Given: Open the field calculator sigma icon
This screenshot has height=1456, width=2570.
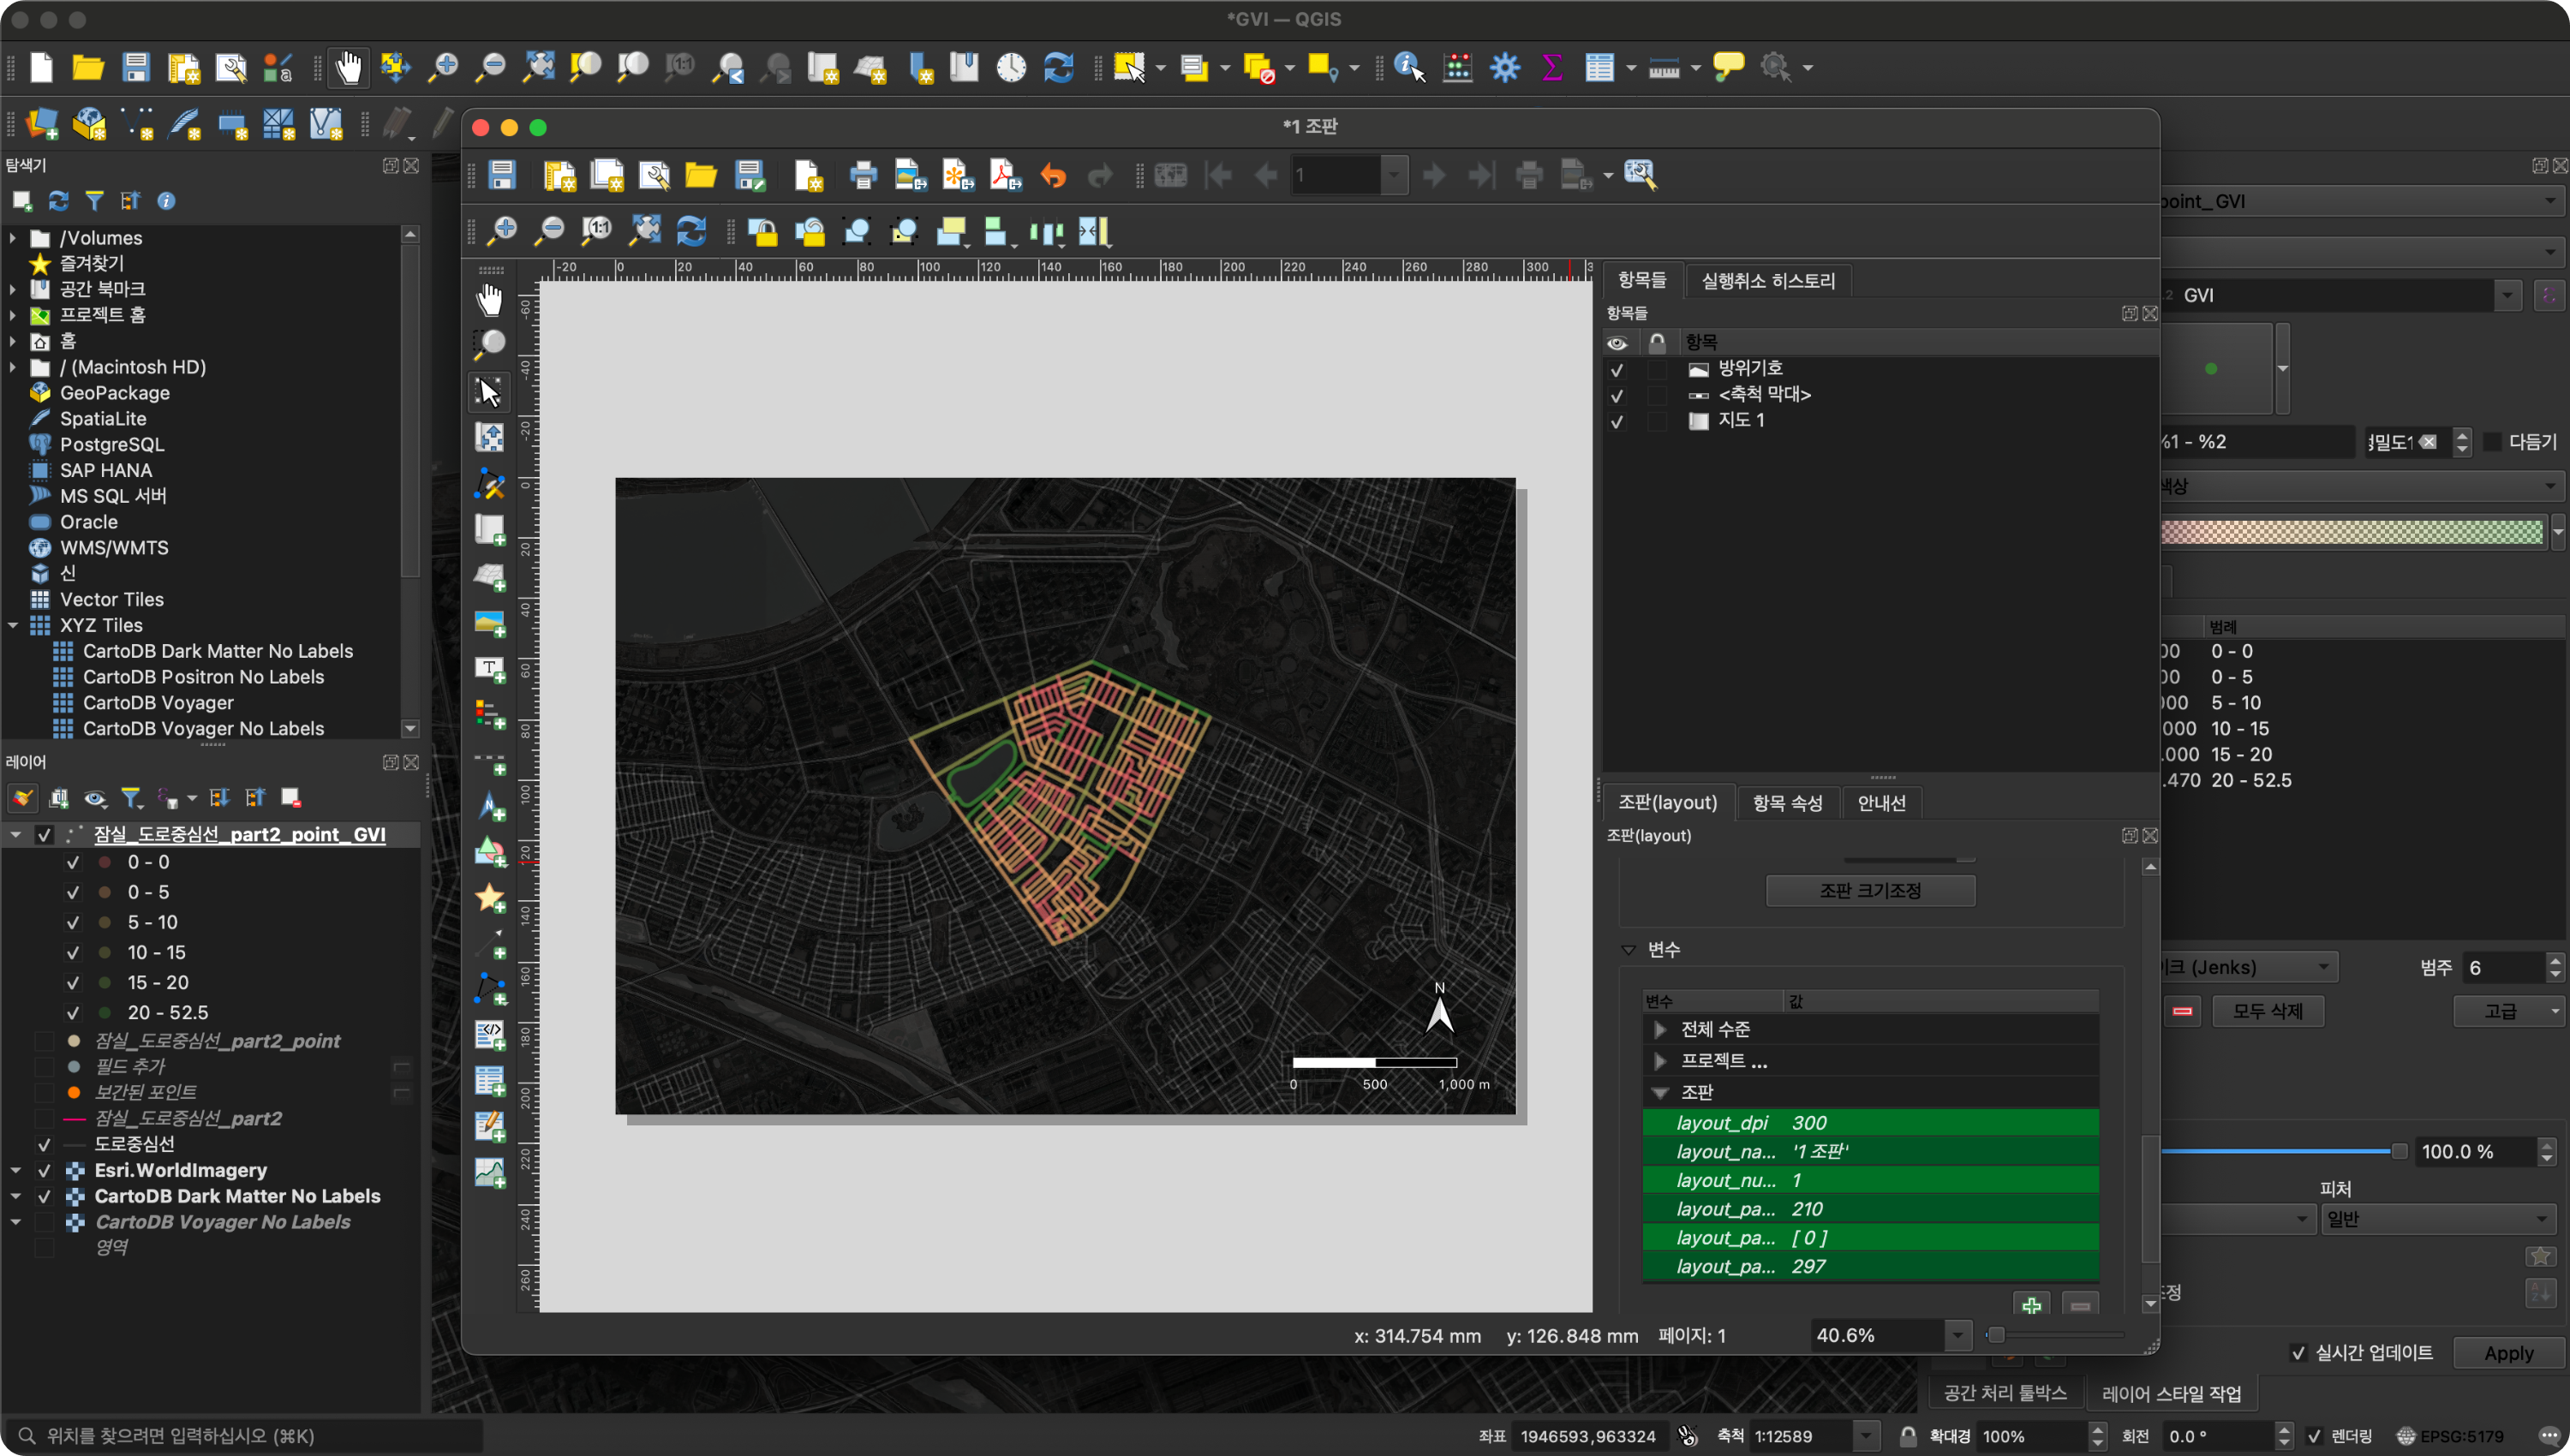Looking at the screenshot, I should coord(1552,68).
